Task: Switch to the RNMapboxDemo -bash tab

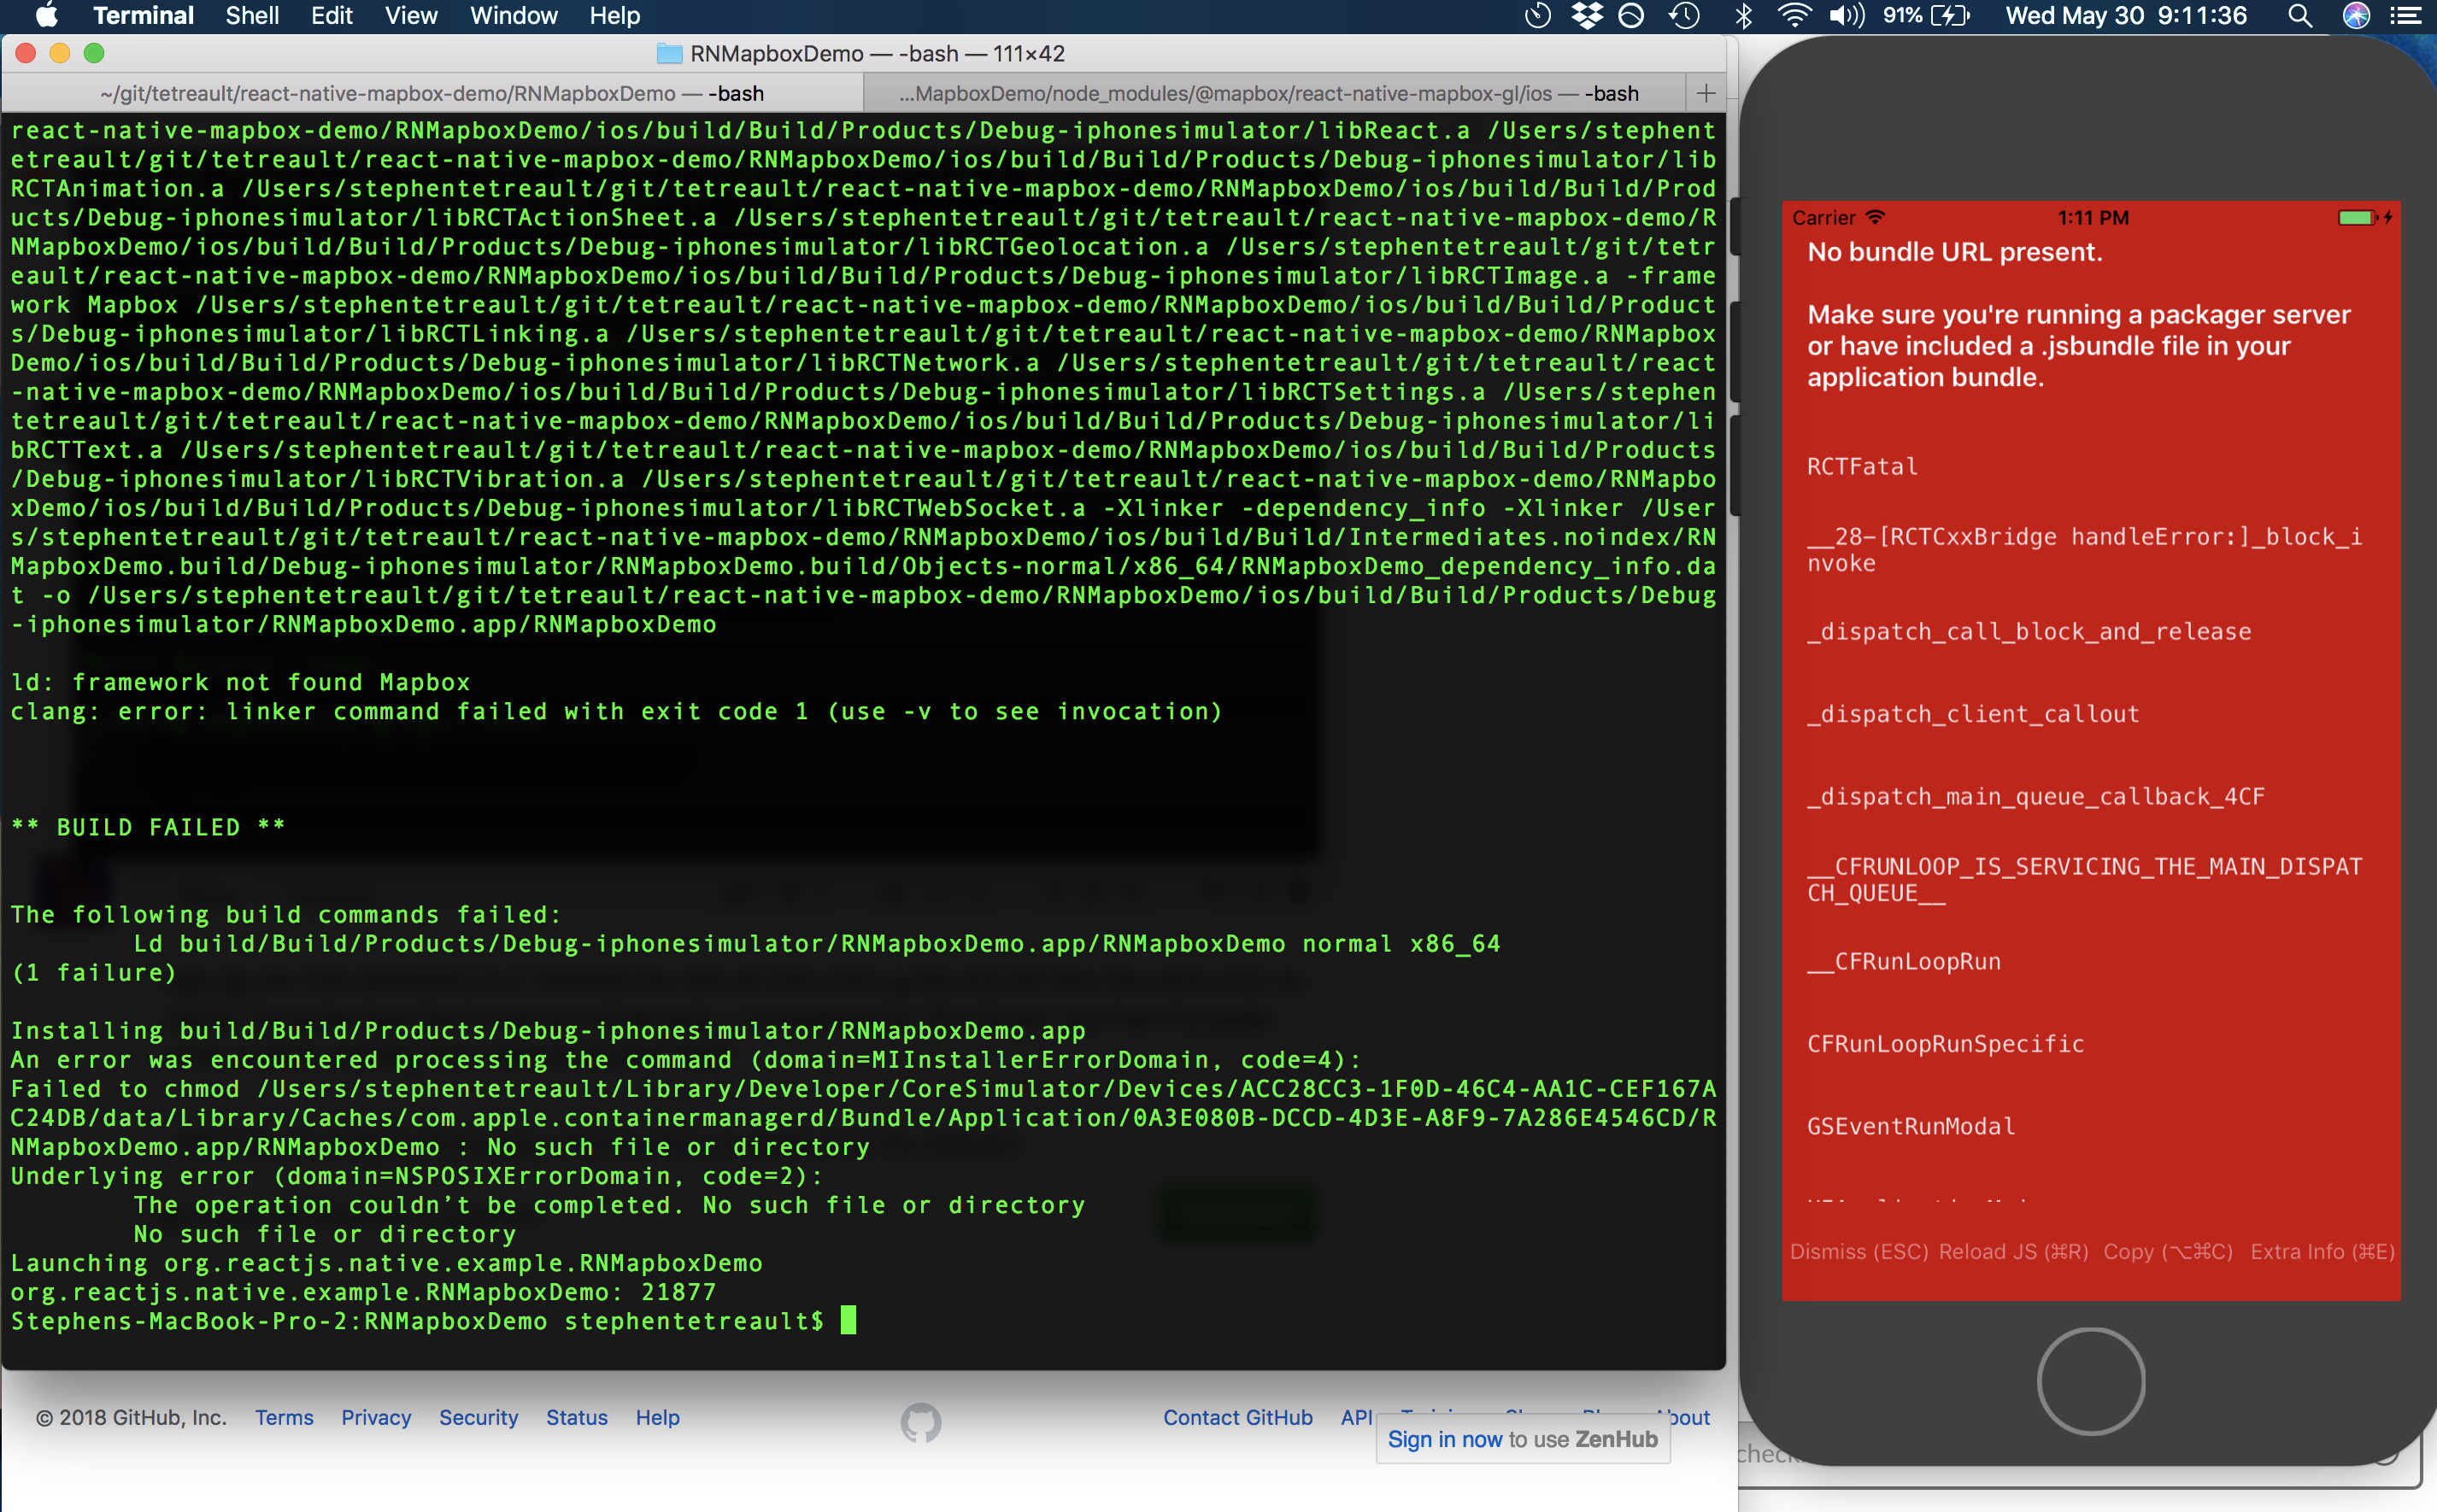Action: pos(432,93)
